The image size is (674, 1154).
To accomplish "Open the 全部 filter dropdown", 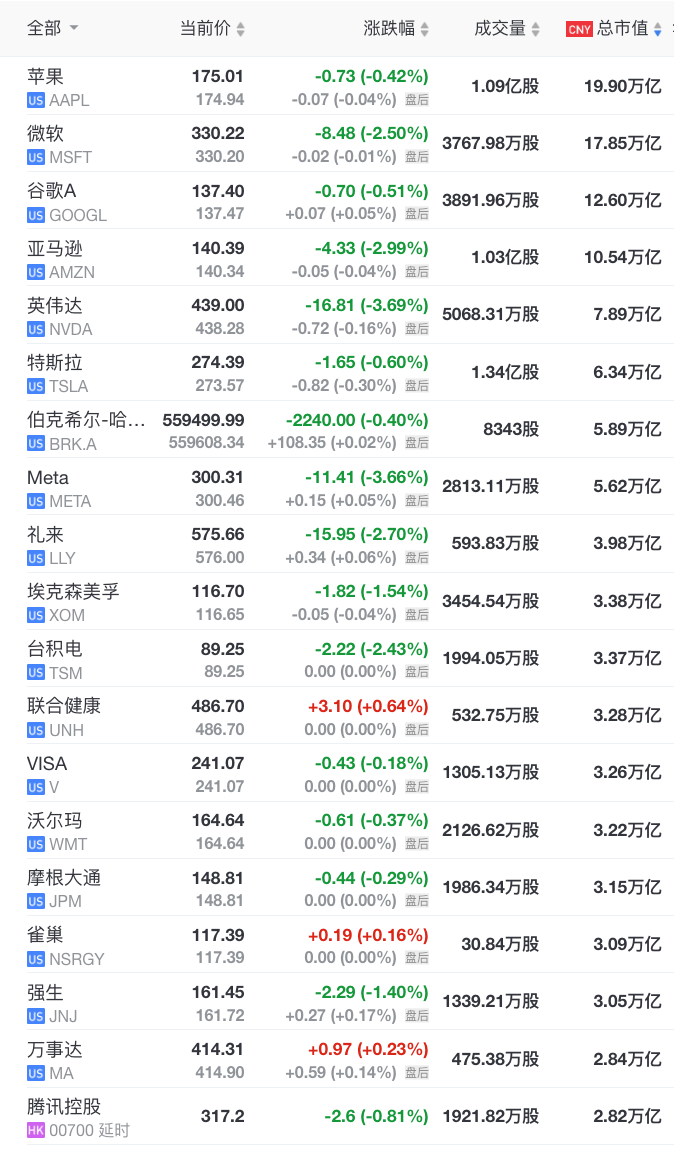I will [52, 29].
